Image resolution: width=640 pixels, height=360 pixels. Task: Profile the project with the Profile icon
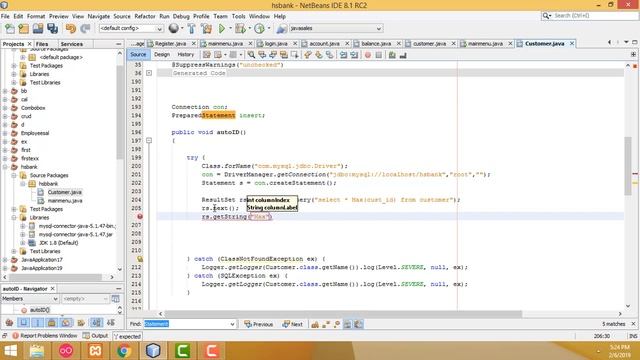coord(259,29)
